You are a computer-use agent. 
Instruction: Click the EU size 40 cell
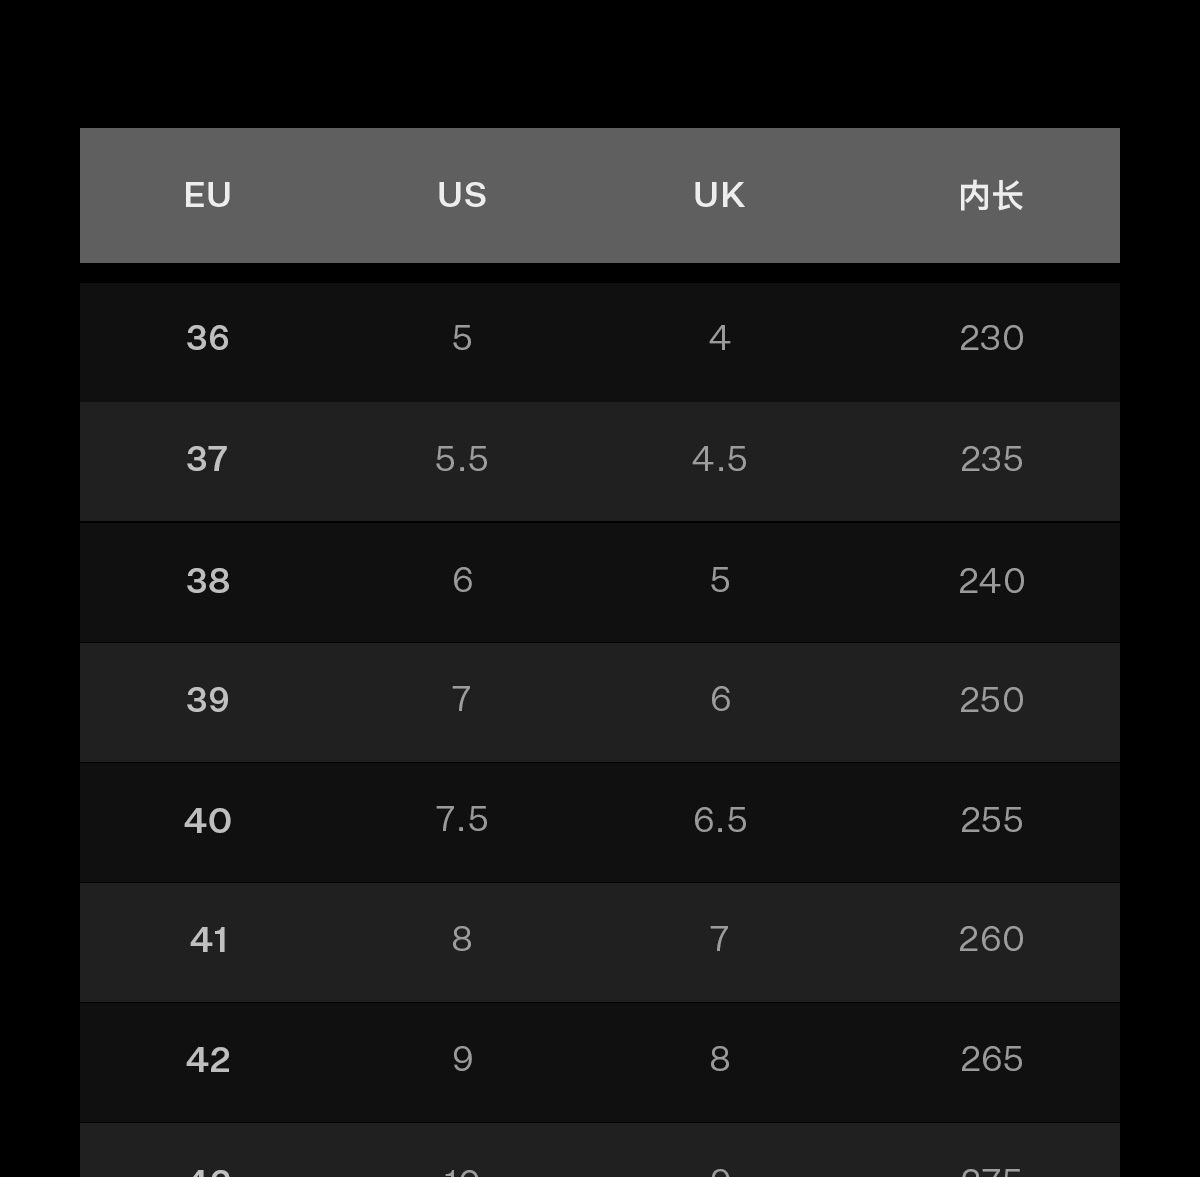(208, 821)
